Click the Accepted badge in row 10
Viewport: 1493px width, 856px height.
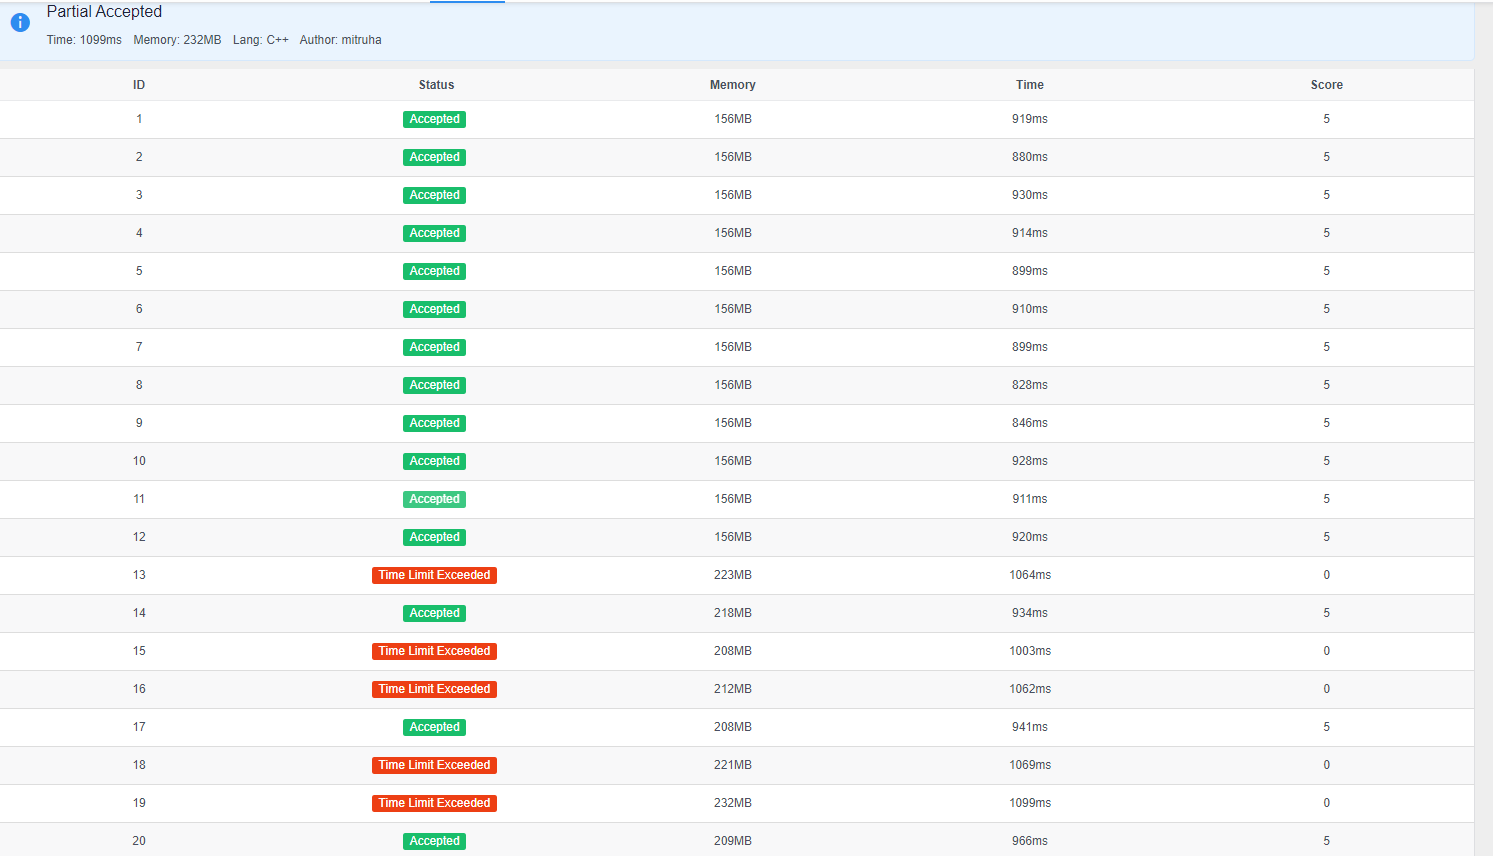pyautogui.click(x=435, y=461)
